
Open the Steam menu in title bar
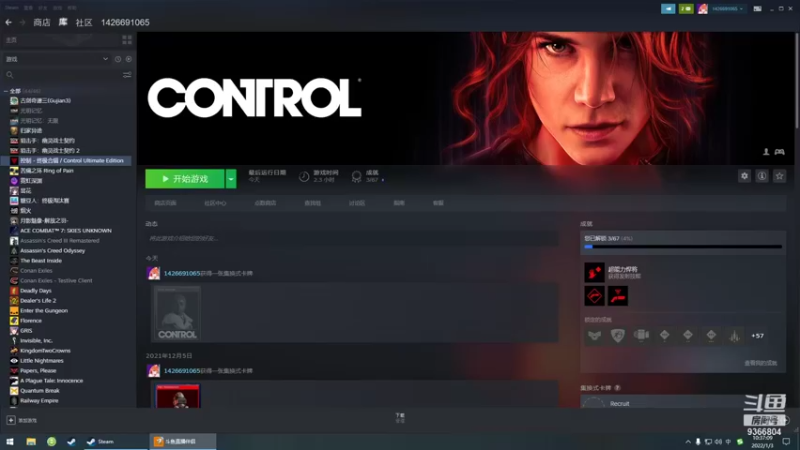click(x=12, y=8)
